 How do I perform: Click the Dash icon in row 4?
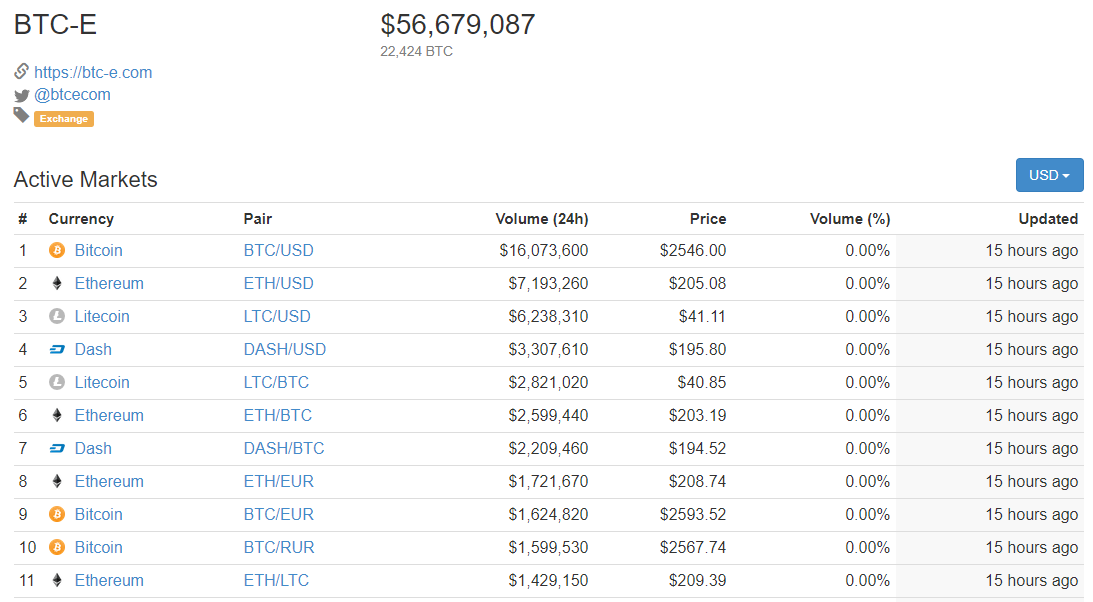point(57,349)
